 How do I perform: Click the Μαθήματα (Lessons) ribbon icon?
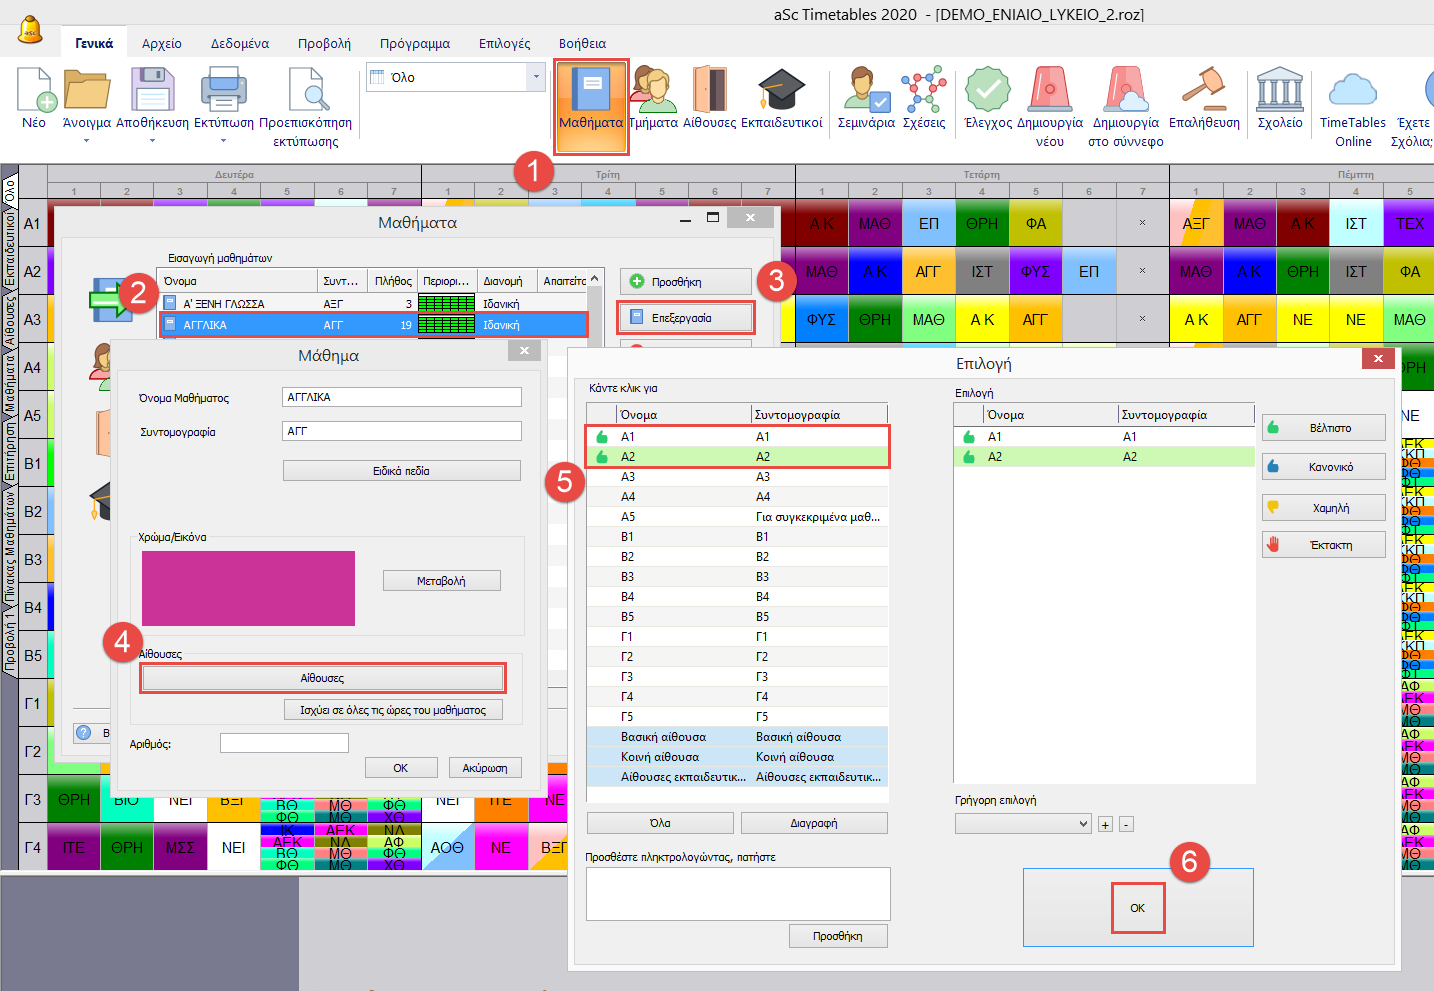(x=591, y=97)
